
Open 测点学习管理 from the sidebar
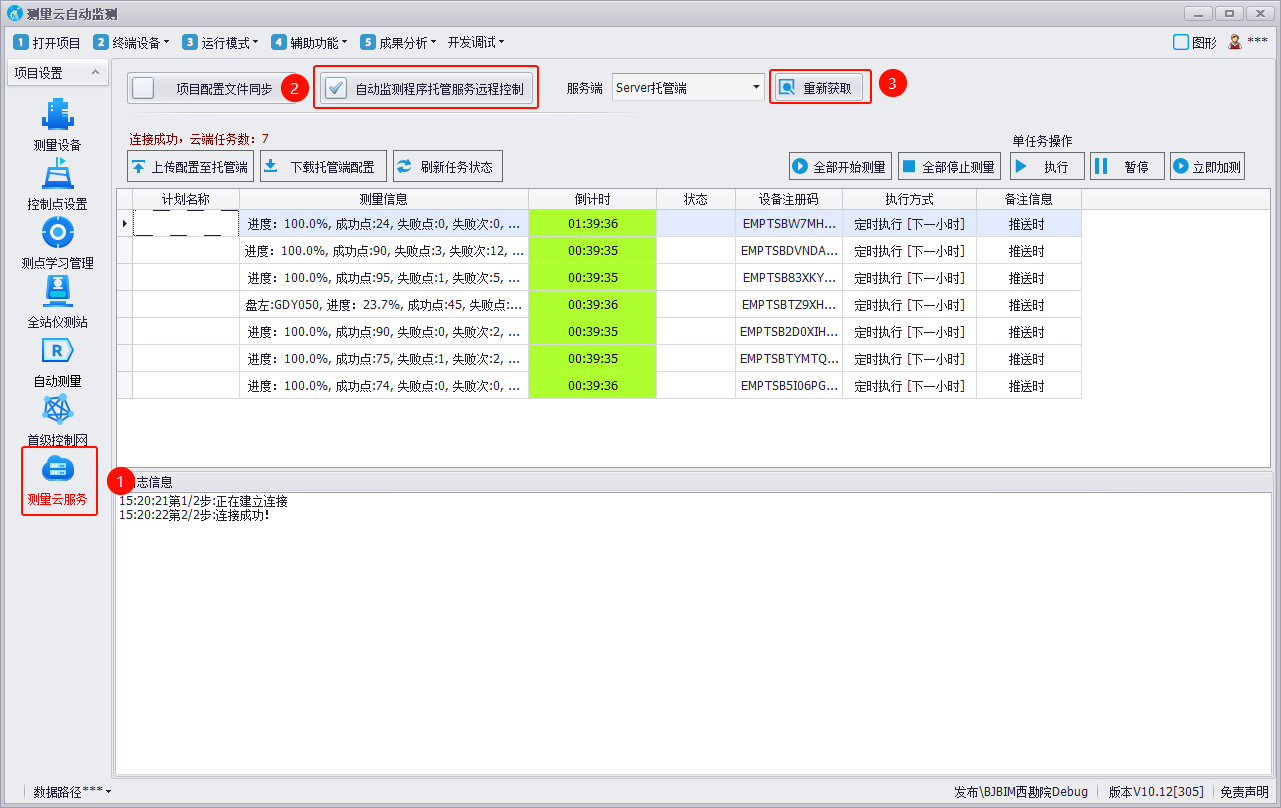point(57,232)
